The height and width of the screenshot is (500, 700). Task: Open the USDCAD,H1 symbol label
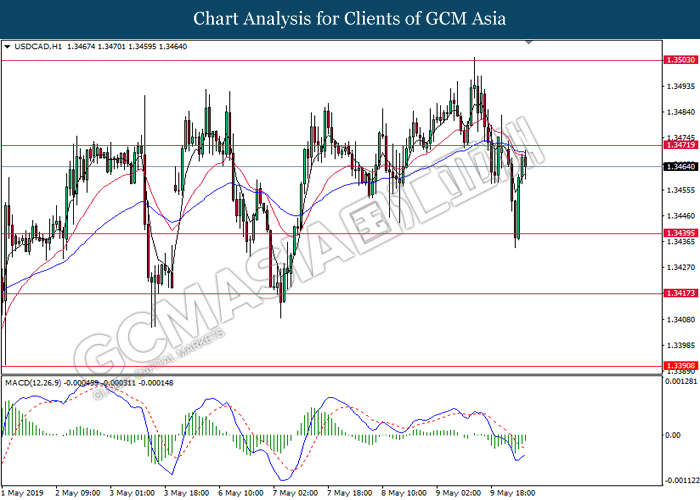click(x=39, y=46)
